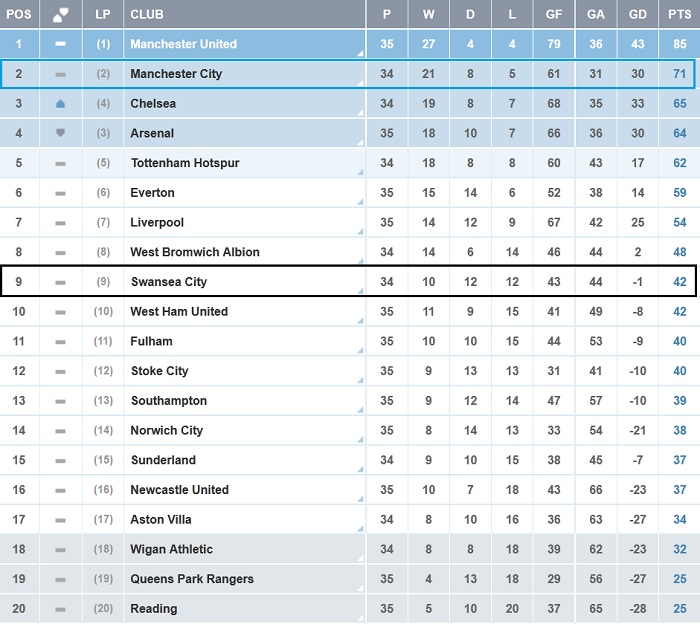Click Wigan Athletic's no-change dash icon

click(x=60, y=549)
